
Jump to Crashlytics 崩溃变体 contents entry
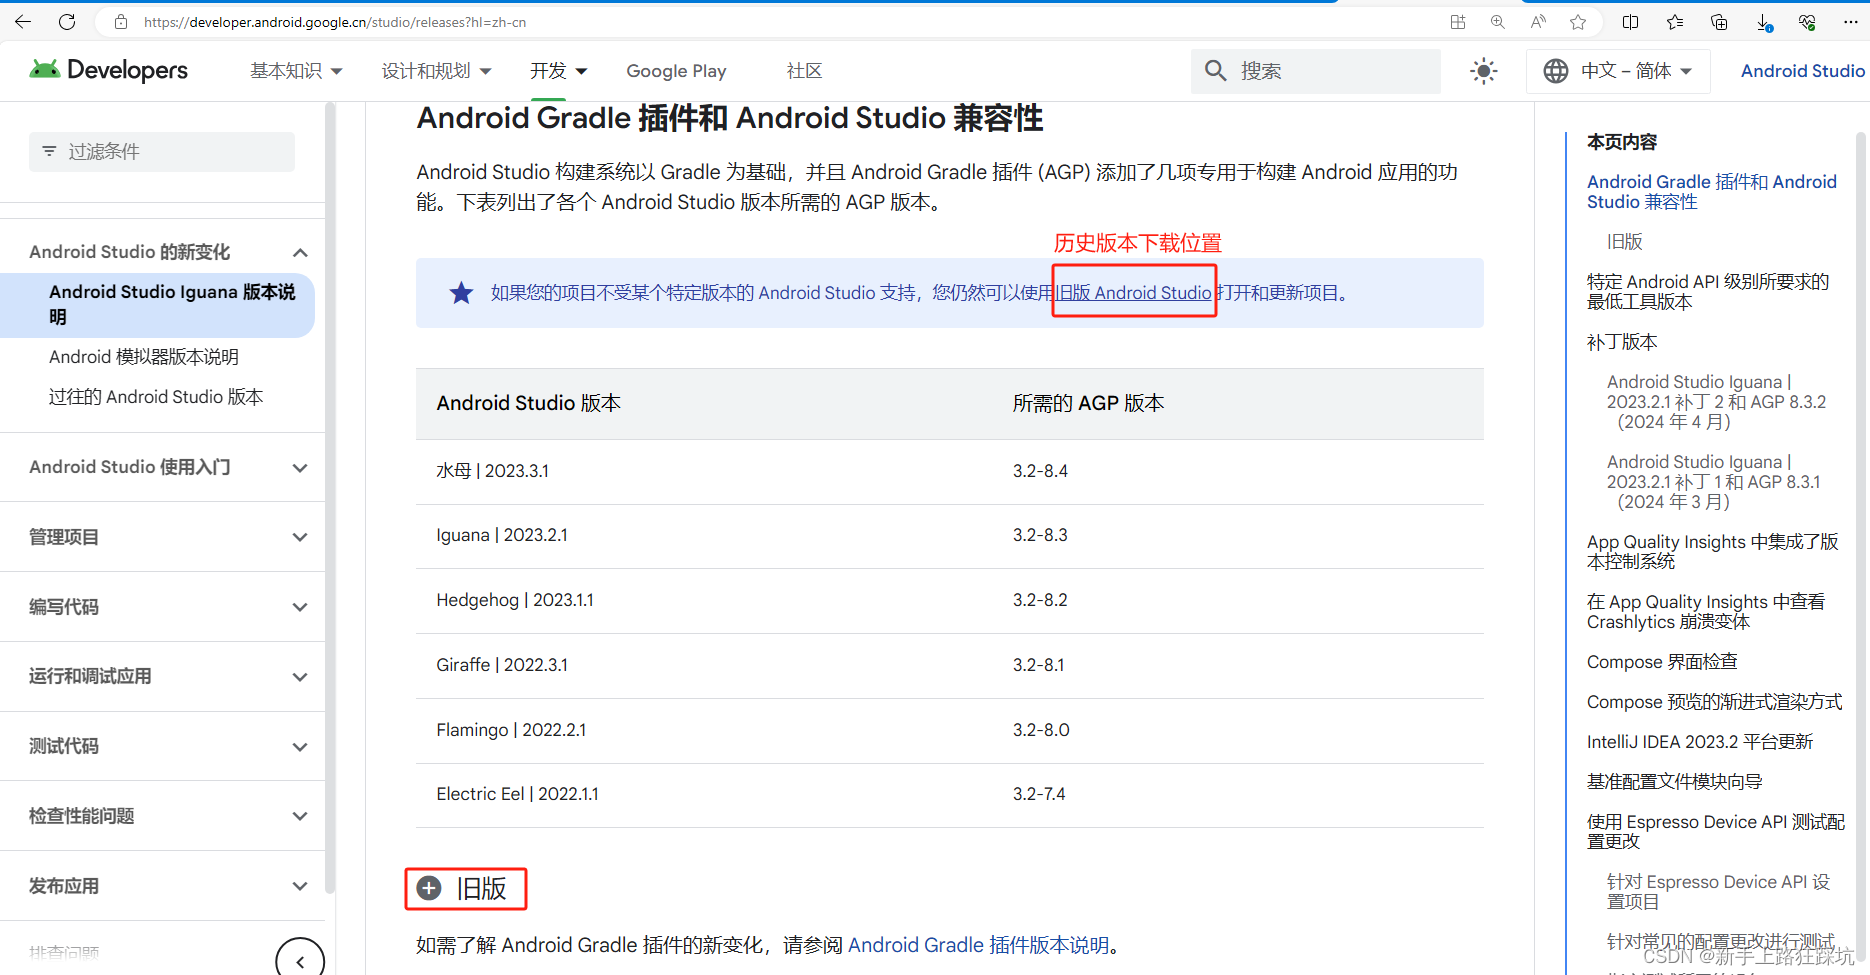[x=1706, y=612]
